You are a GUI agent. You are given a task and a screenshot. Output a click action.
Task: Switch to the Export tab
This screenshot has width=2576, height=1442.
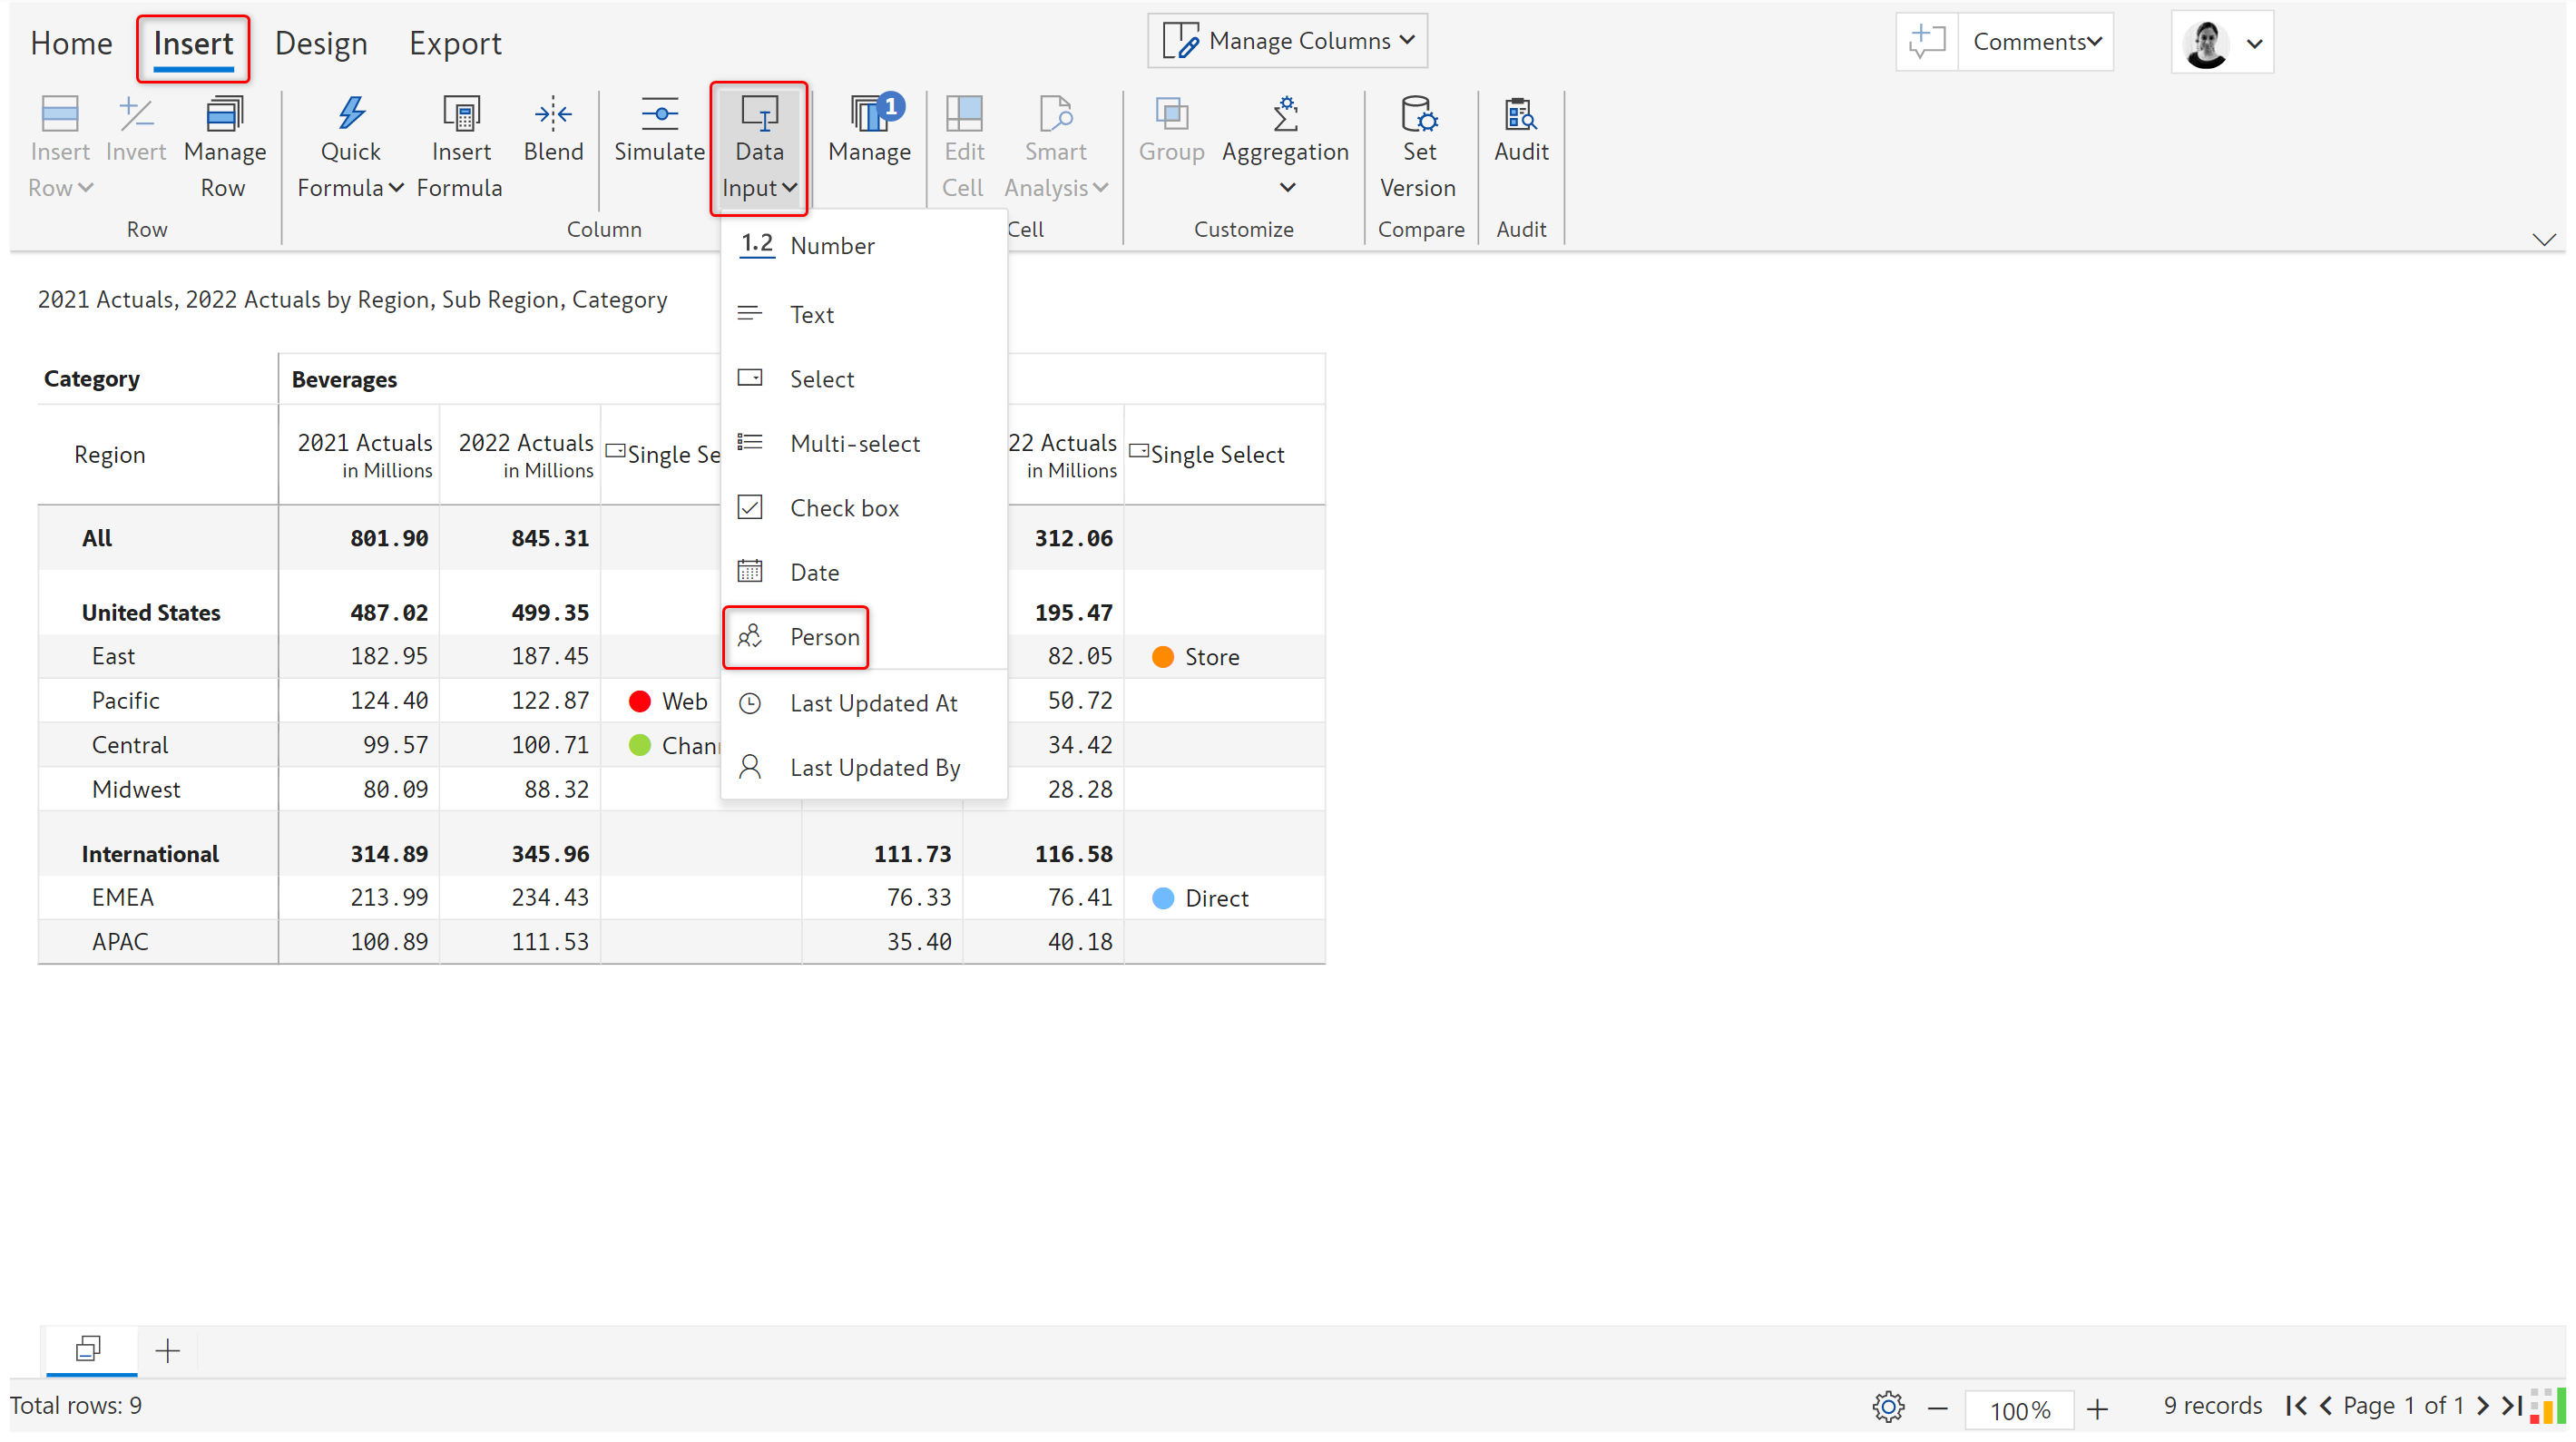click(455, 43)
